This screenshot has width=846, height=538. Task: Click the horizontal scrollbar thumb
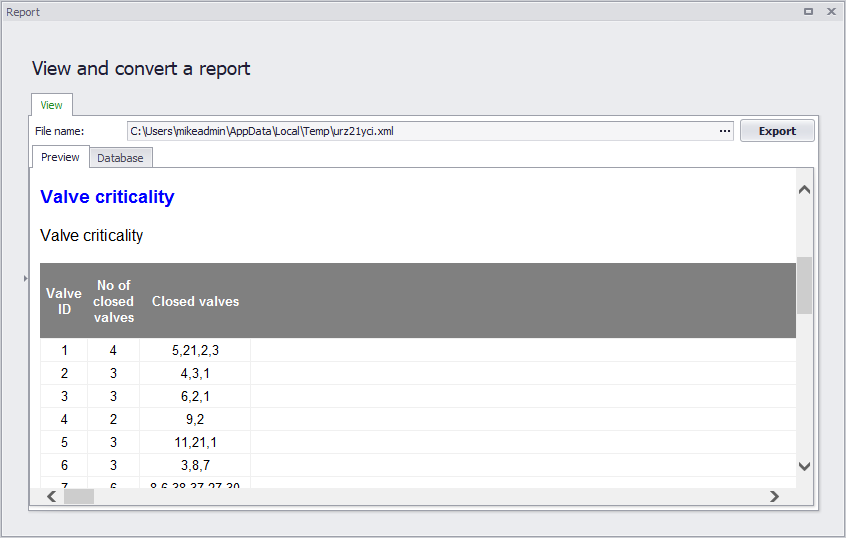pyautogui.click(x=79, y=496)
